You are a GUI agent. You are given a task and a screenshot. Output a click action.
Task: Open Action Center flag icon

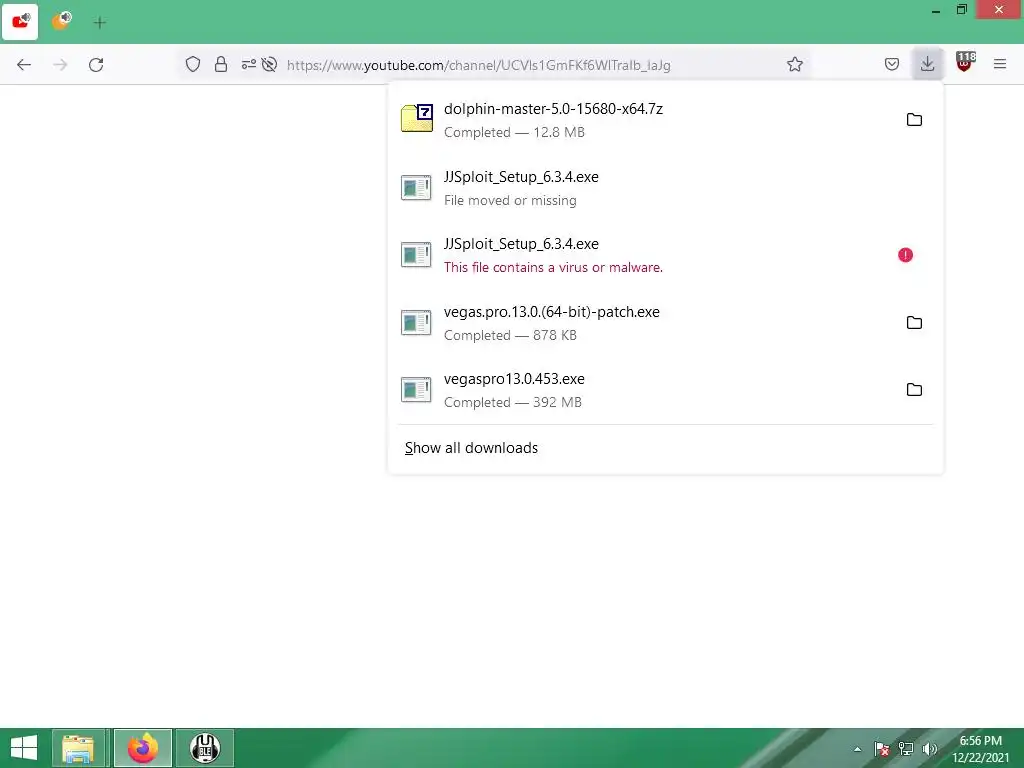pyautogui.click(x=882, y=749)
